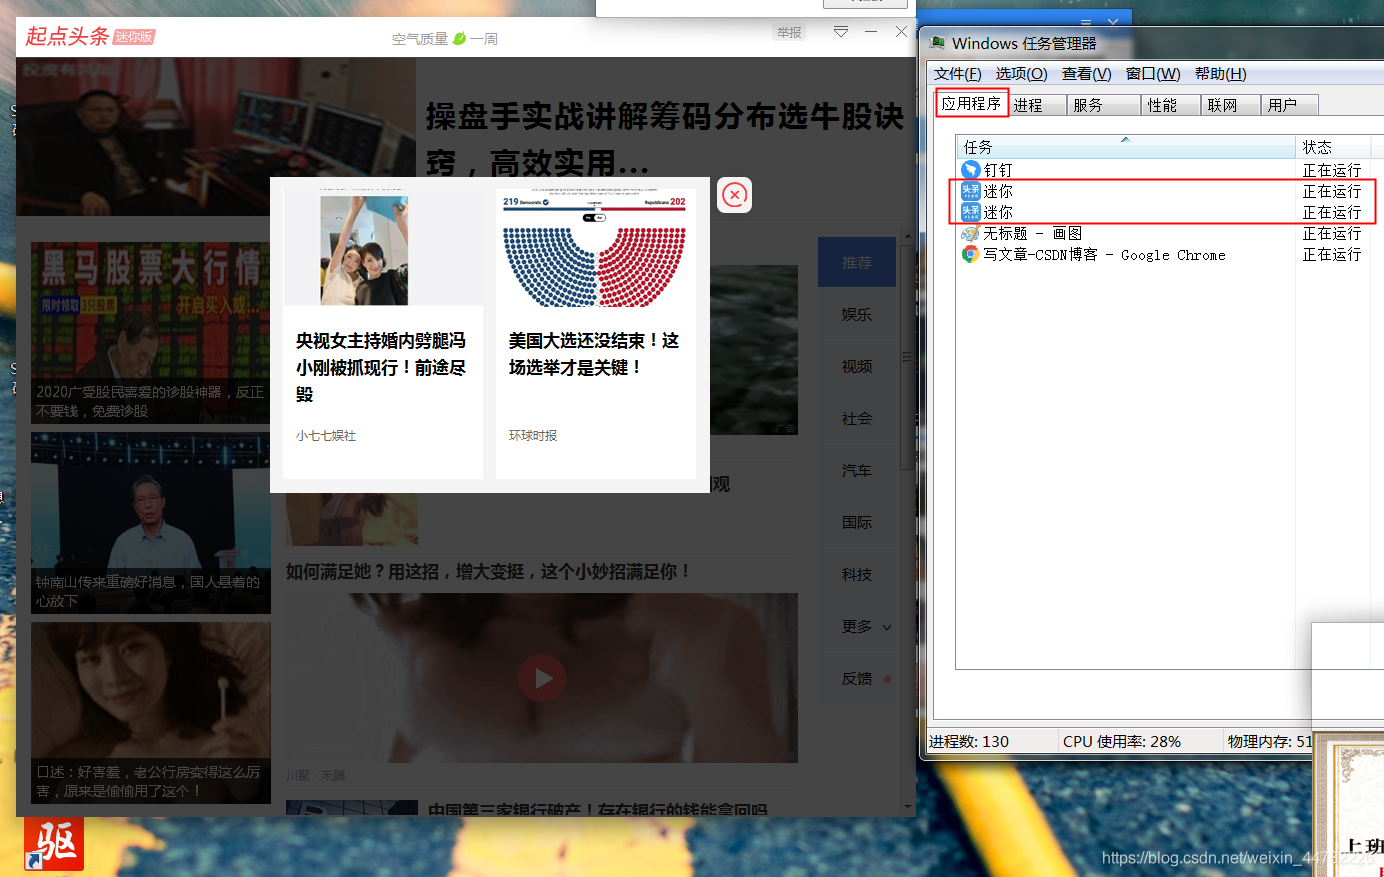Screen dimensions: 1384x877
Task: Select the 无标题 - 画图 task row
Action: (x=1165, y=233)
